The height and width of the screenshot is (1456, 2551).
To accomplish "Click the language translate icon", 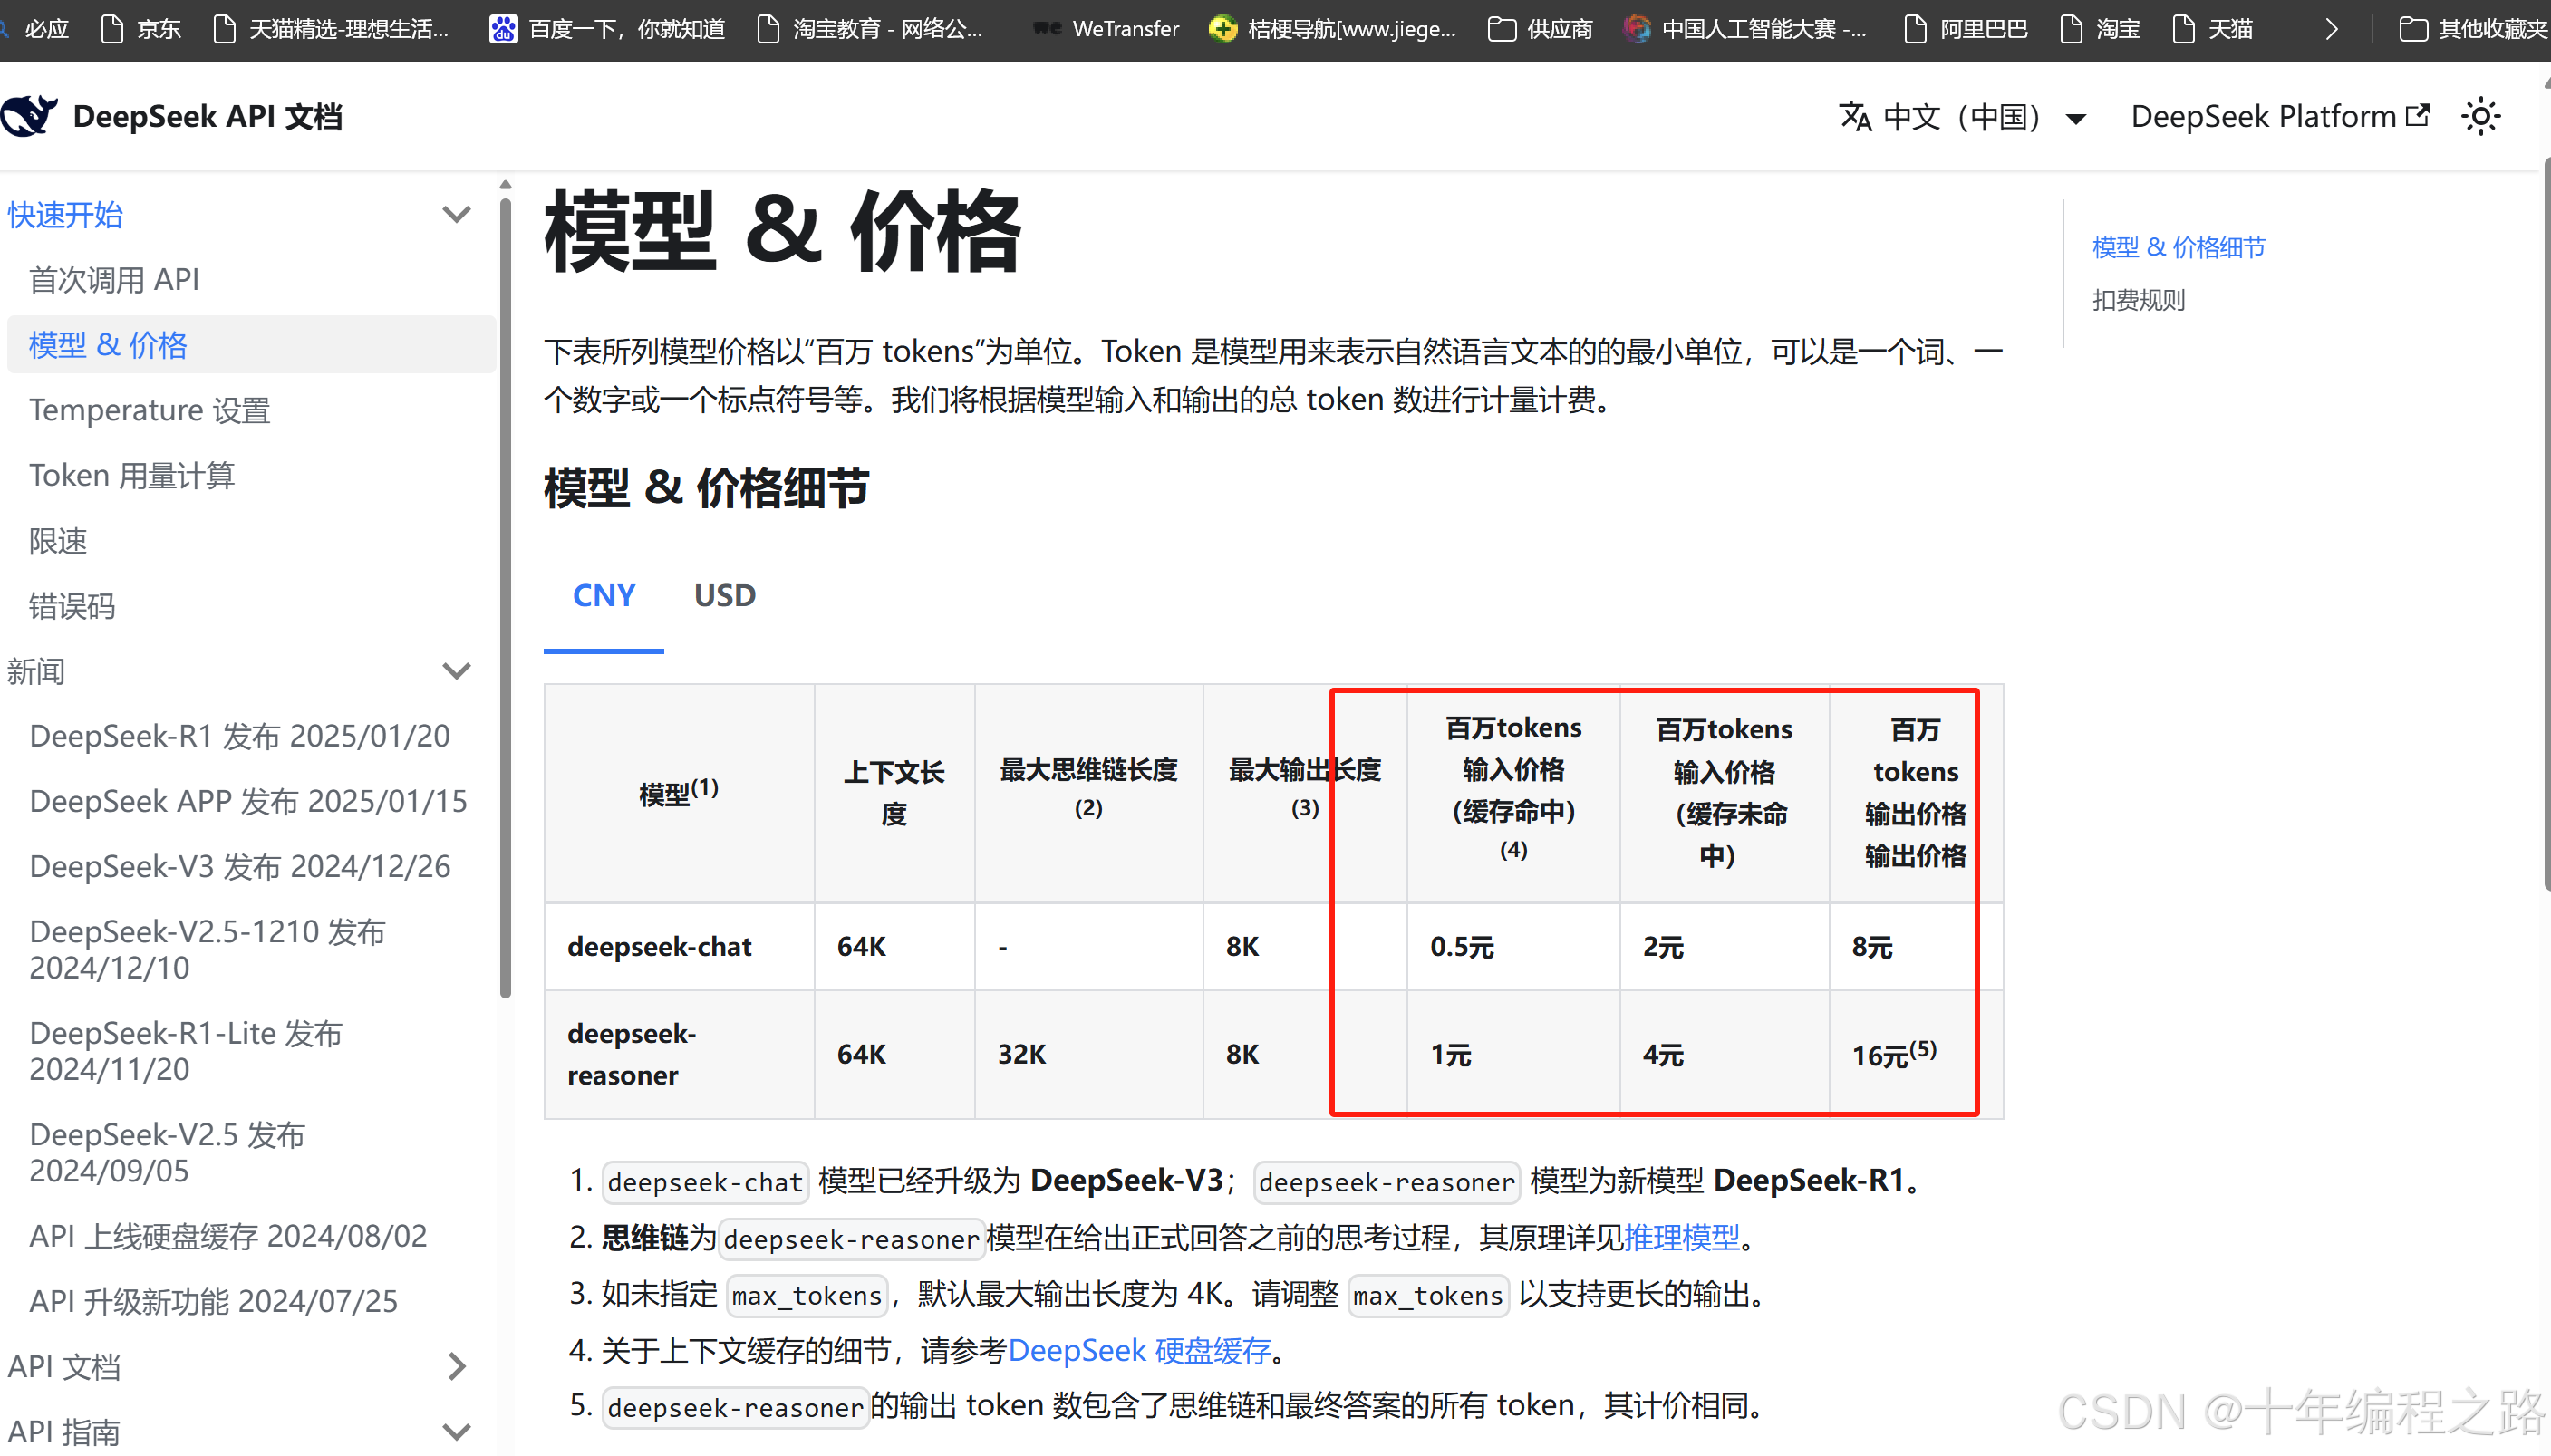I will (1855, 116).
